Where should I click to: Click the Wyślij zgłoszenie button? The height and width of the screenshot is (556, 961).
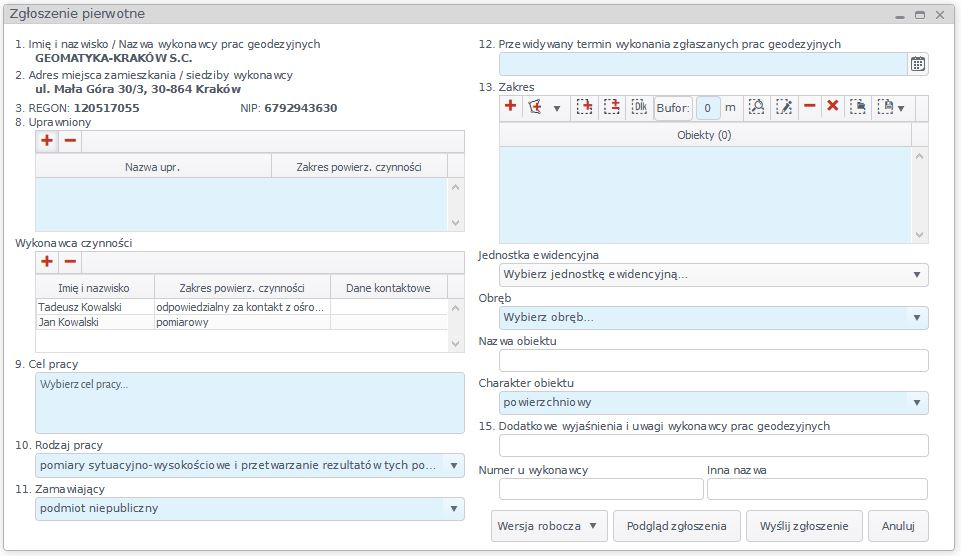click(x=804, y=526)
